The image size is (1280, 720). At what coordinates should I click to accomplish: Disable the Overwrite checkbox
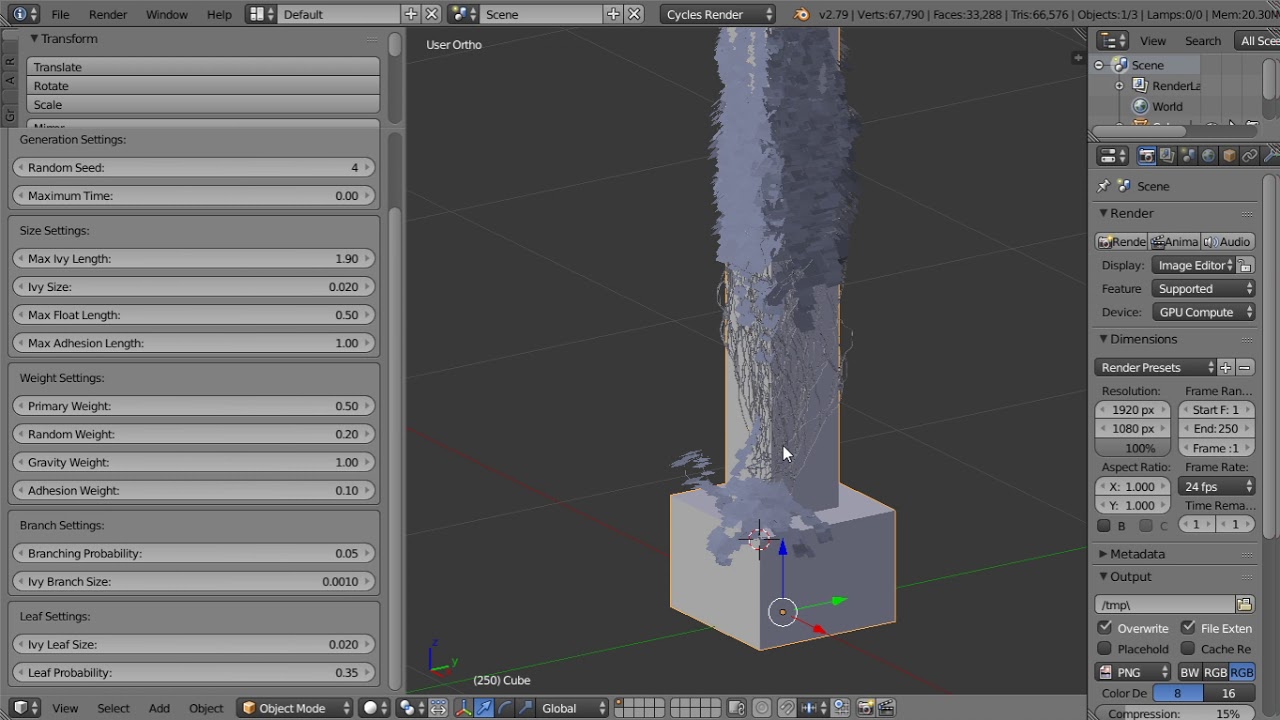pyautogui.click(x=1105, y=628)
